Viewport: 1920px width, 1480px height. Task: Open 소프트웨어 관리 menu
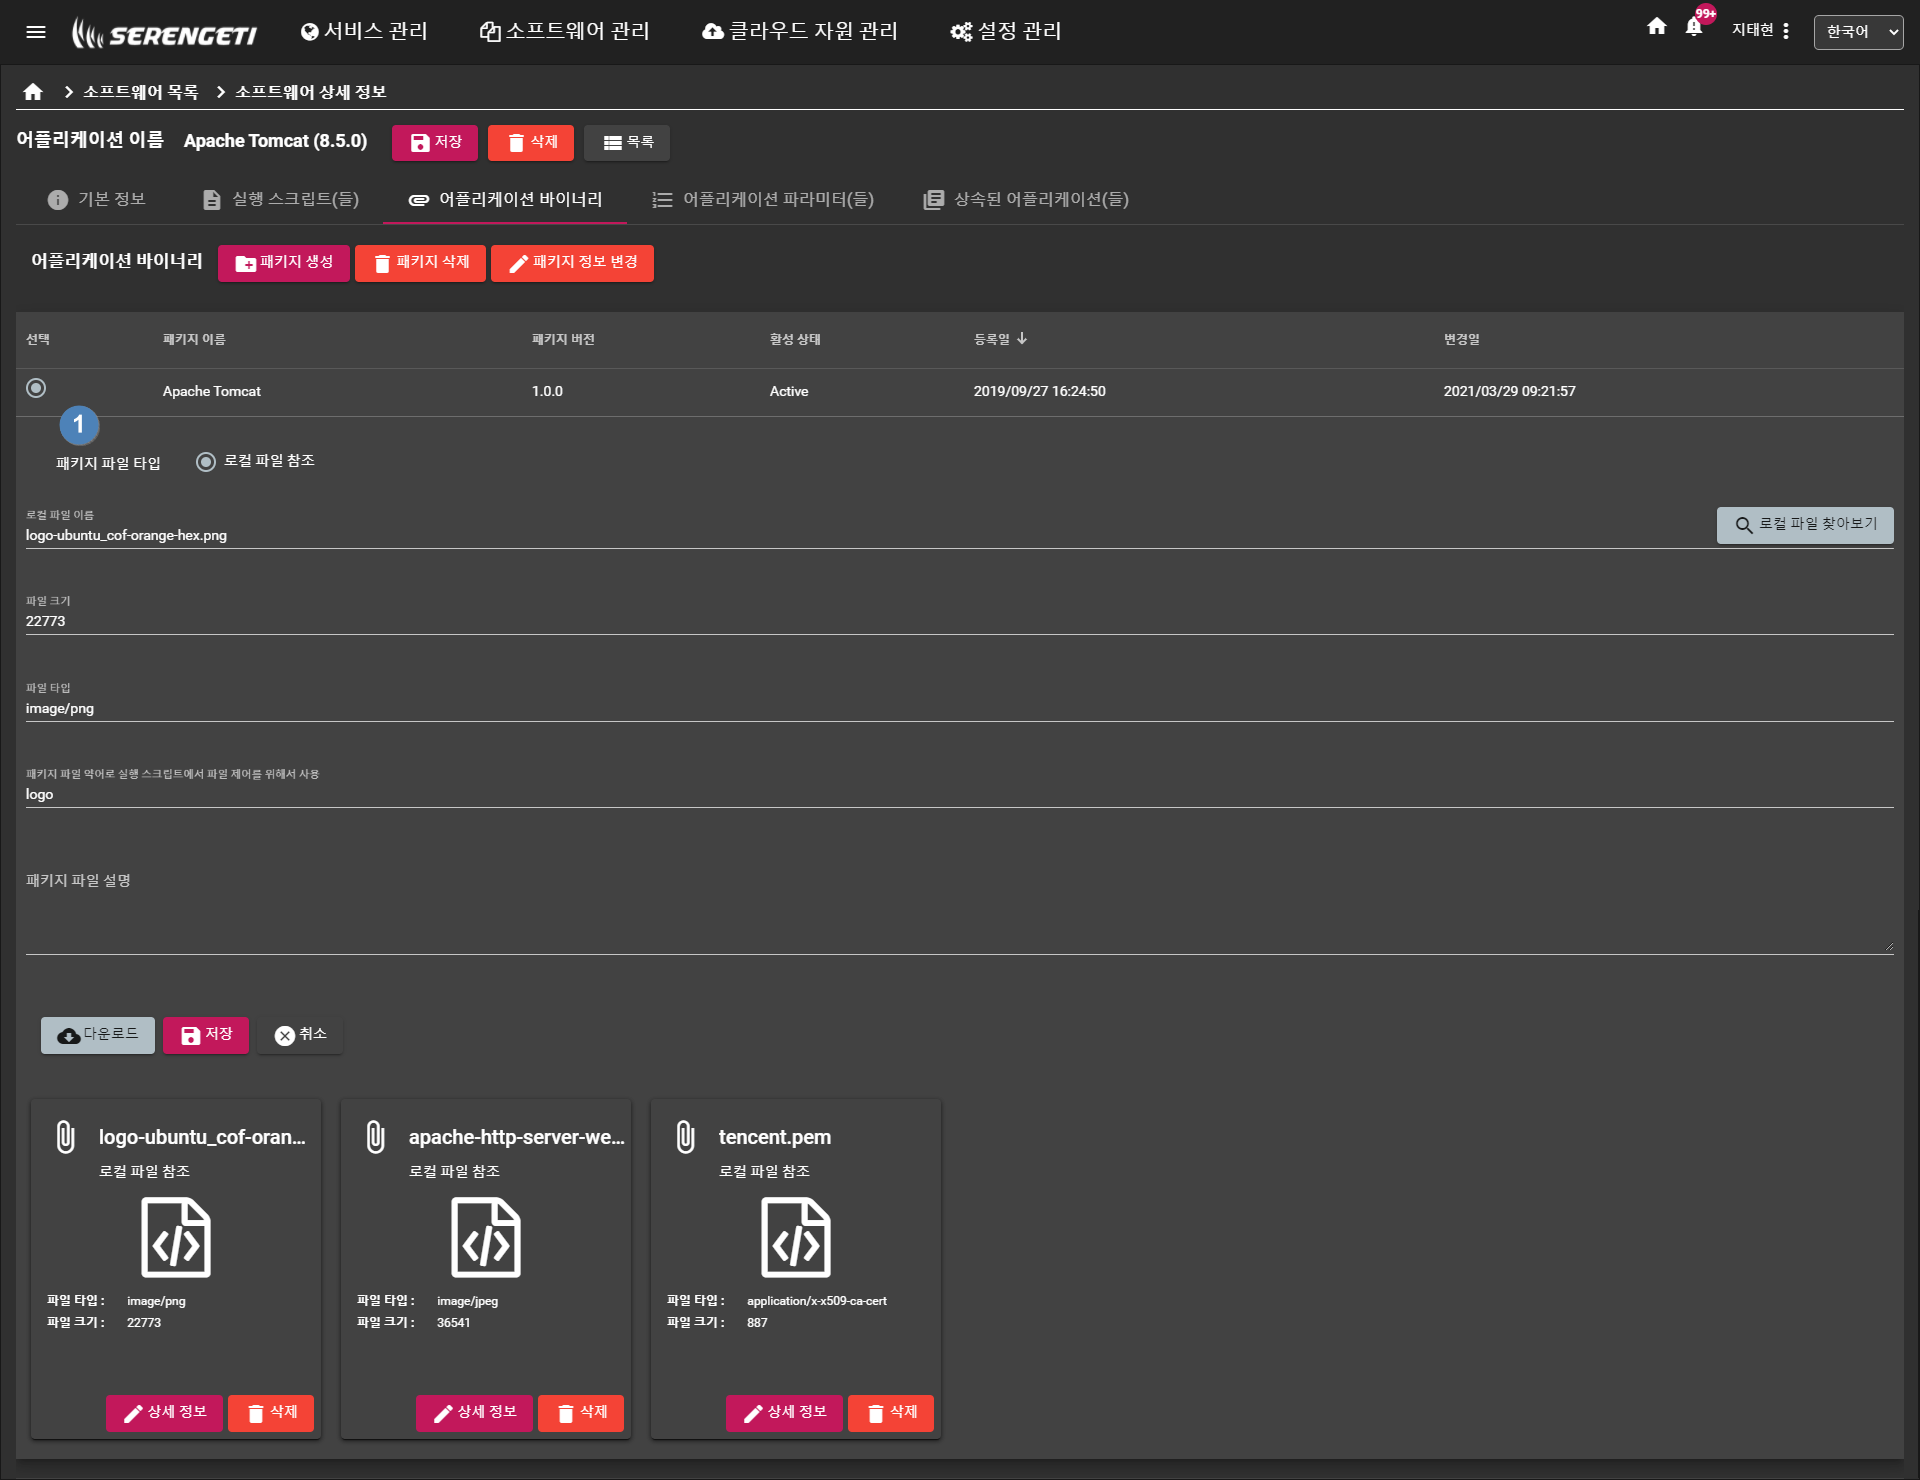[565, 31]
